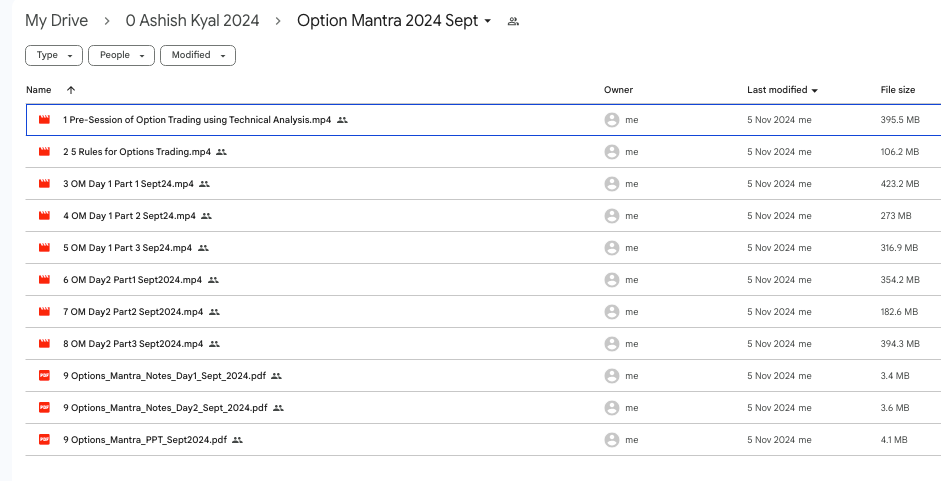Click the owner avatar in 4 OM Day 1 Part 2 row
941x481 pixels.
point(612,216)
